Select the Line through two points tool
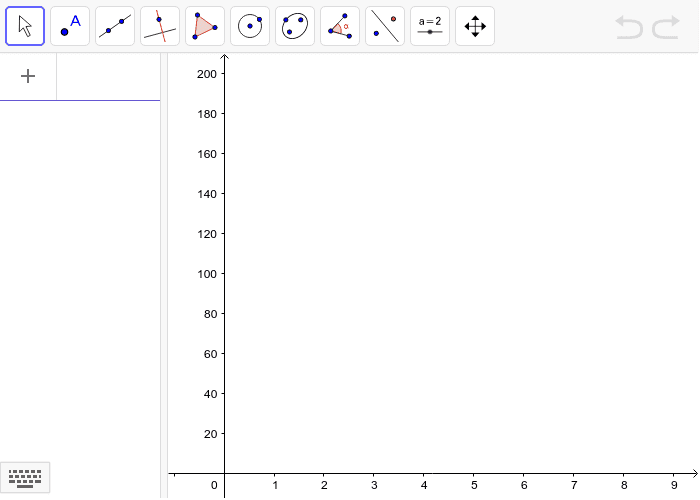Screen dimensions: 700x500 [115, 26]
